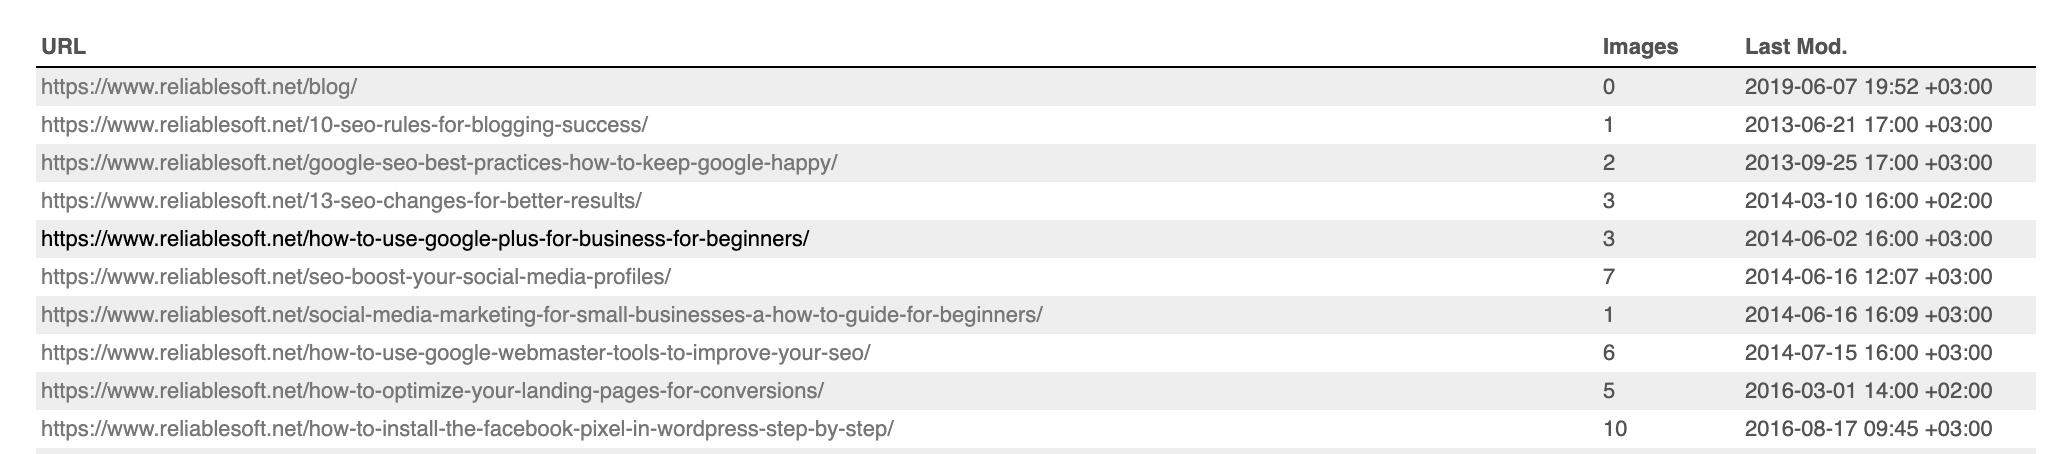Open the google-webmaster-tools URL link

tap(455, 353)
